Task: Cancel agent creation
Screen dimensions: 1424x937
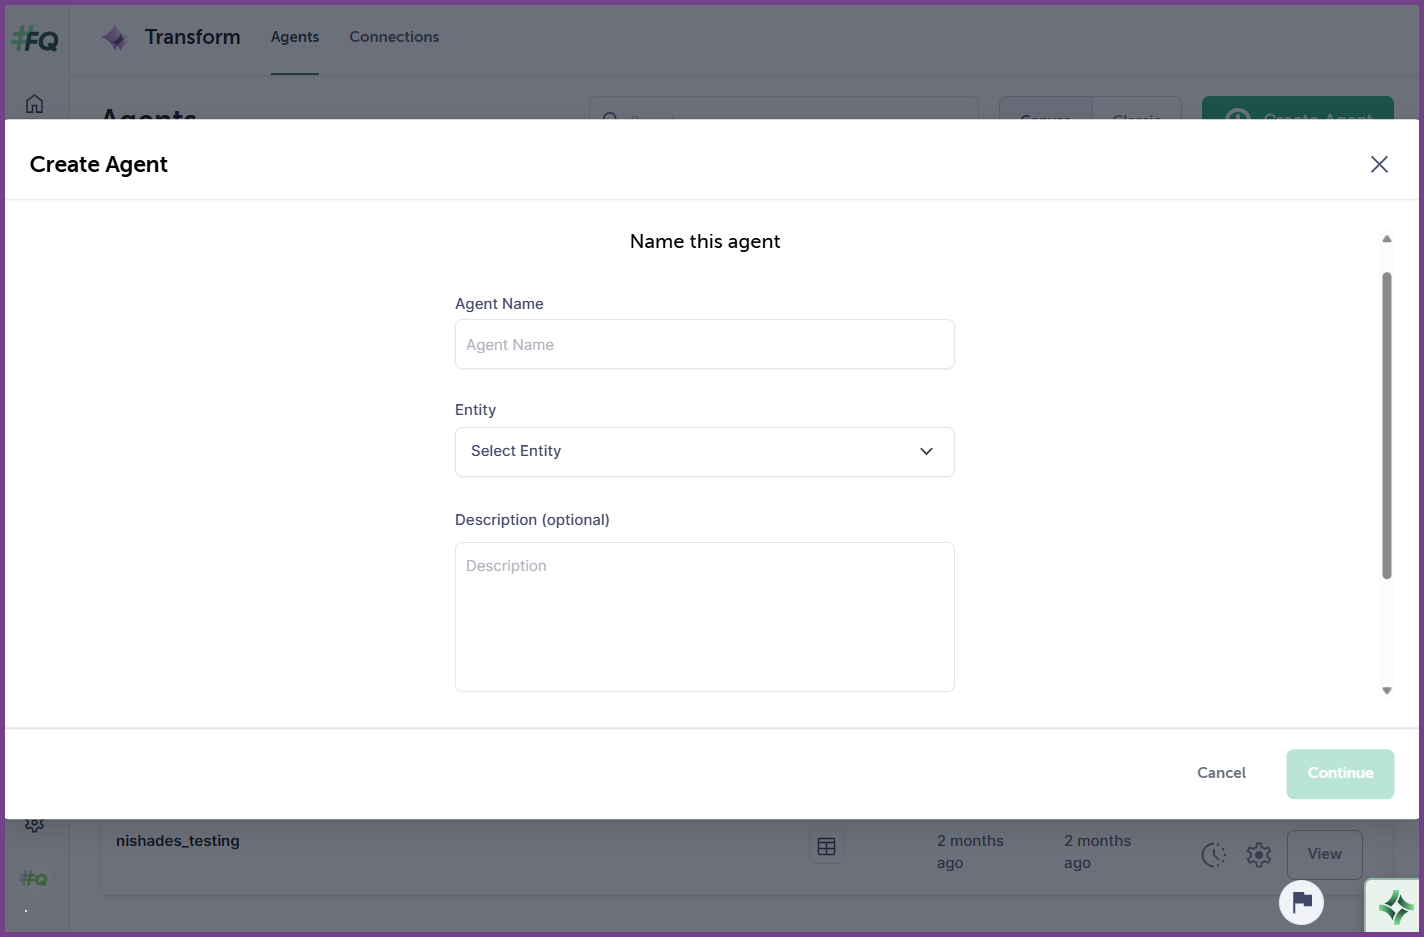Action: coord(1221,773)
